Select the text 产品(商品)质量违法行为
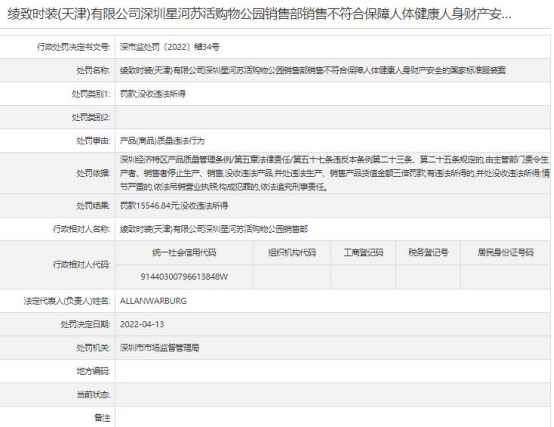Viewport: 554px width, 427px height. (x=162, y=141)
